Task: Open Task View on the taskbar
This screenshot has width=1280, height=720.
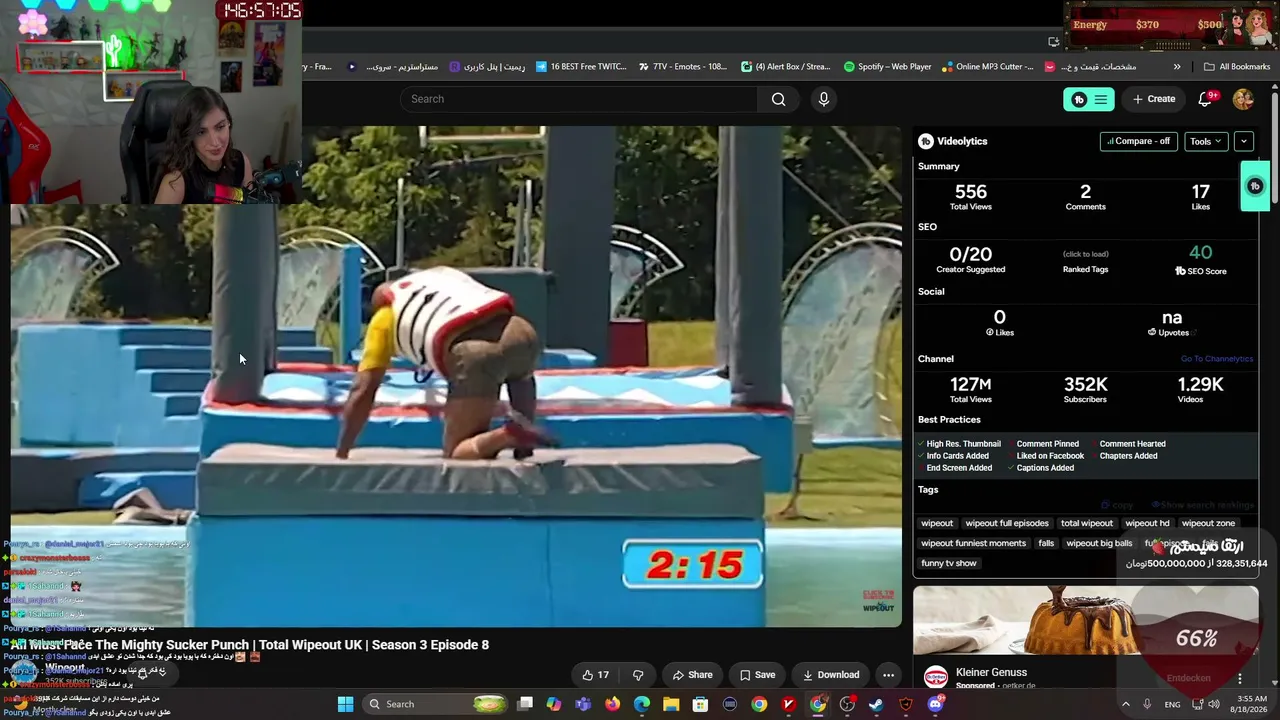Action: pos(525,704)
